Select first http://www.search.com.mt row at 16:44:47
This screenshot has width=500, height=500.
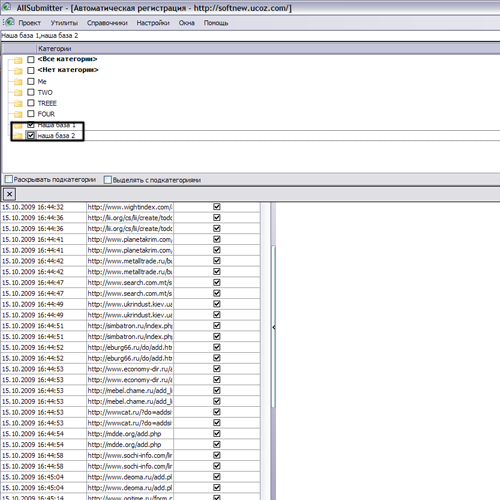pos(130,283)
